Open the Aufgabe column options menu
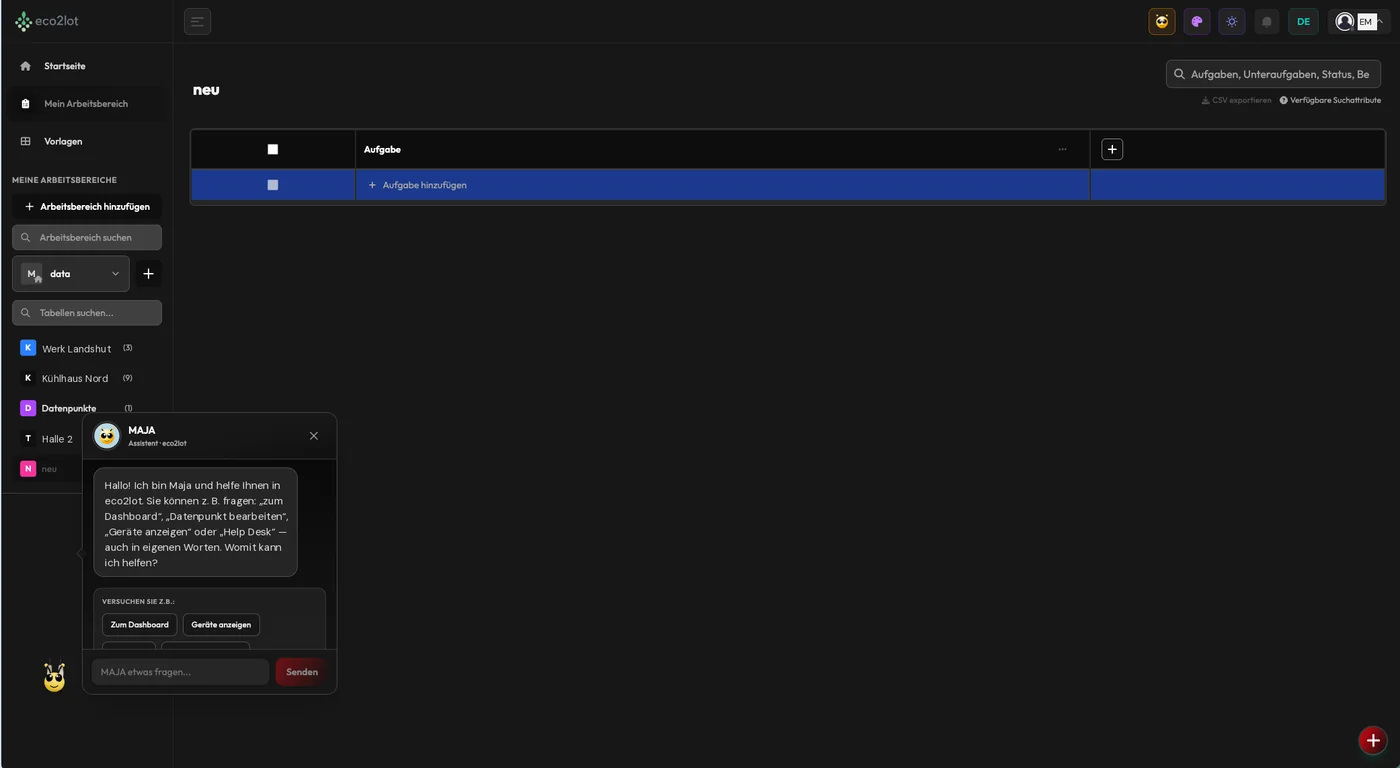1400x768 pixels. (x=1062, y=150)
